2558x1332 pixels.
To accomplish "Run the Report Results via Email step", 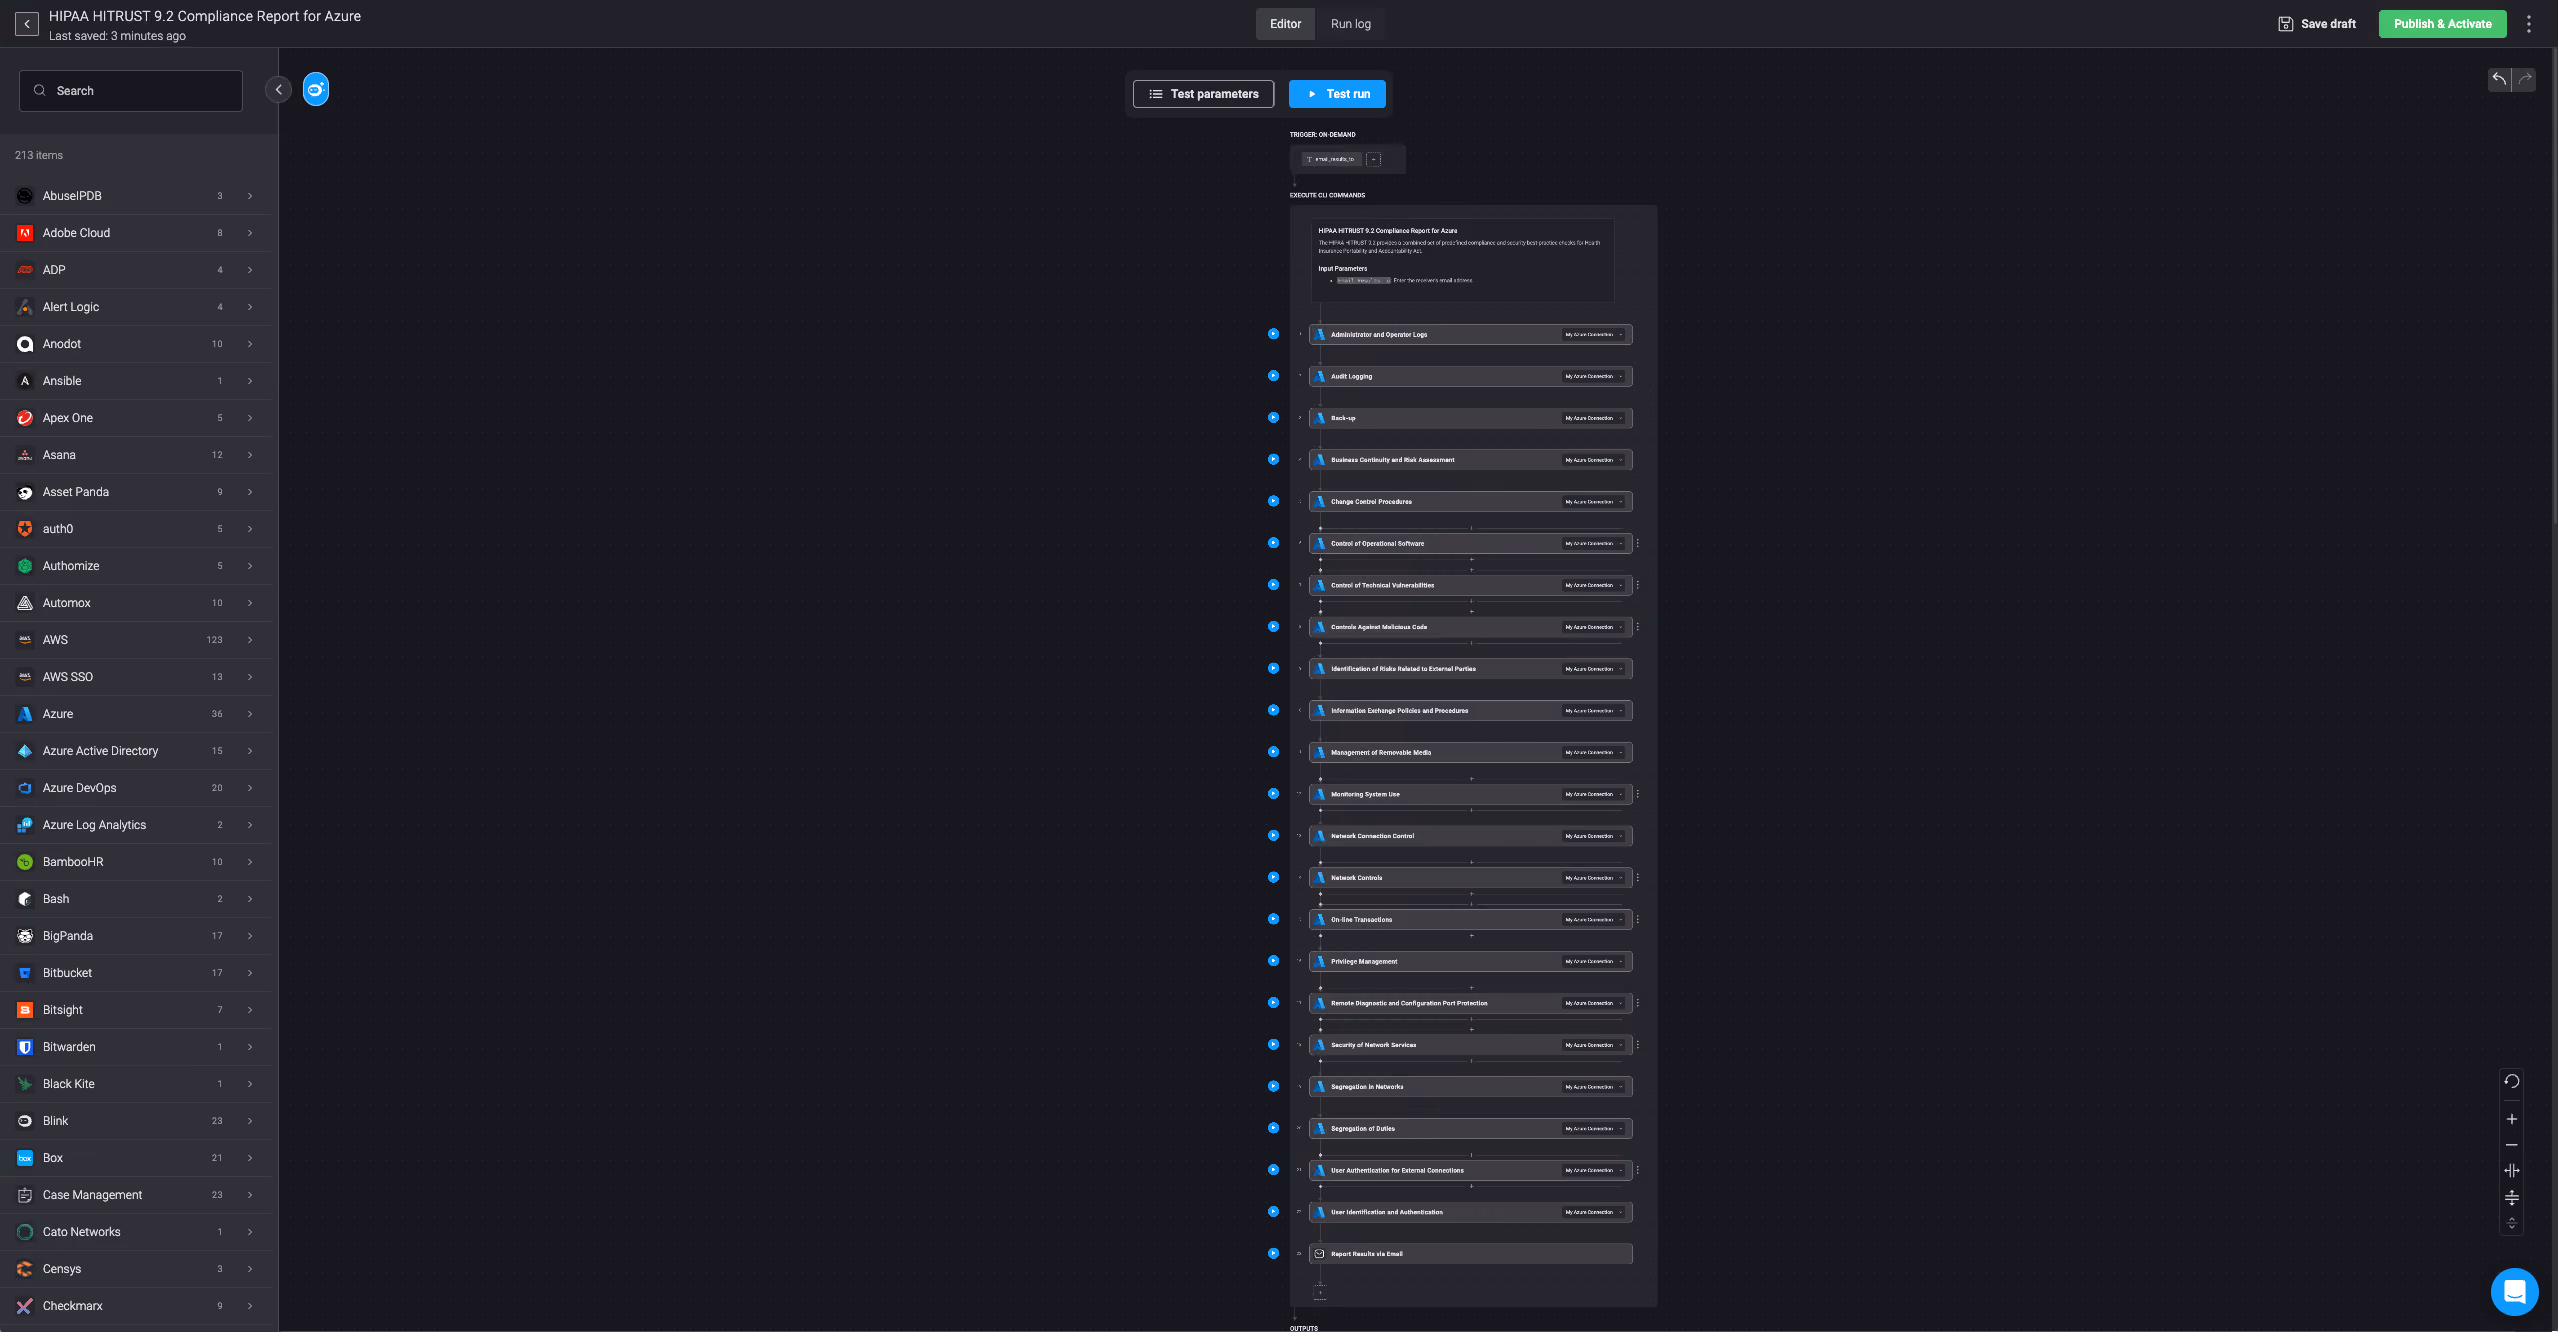I will (x=1273, y=1253).
